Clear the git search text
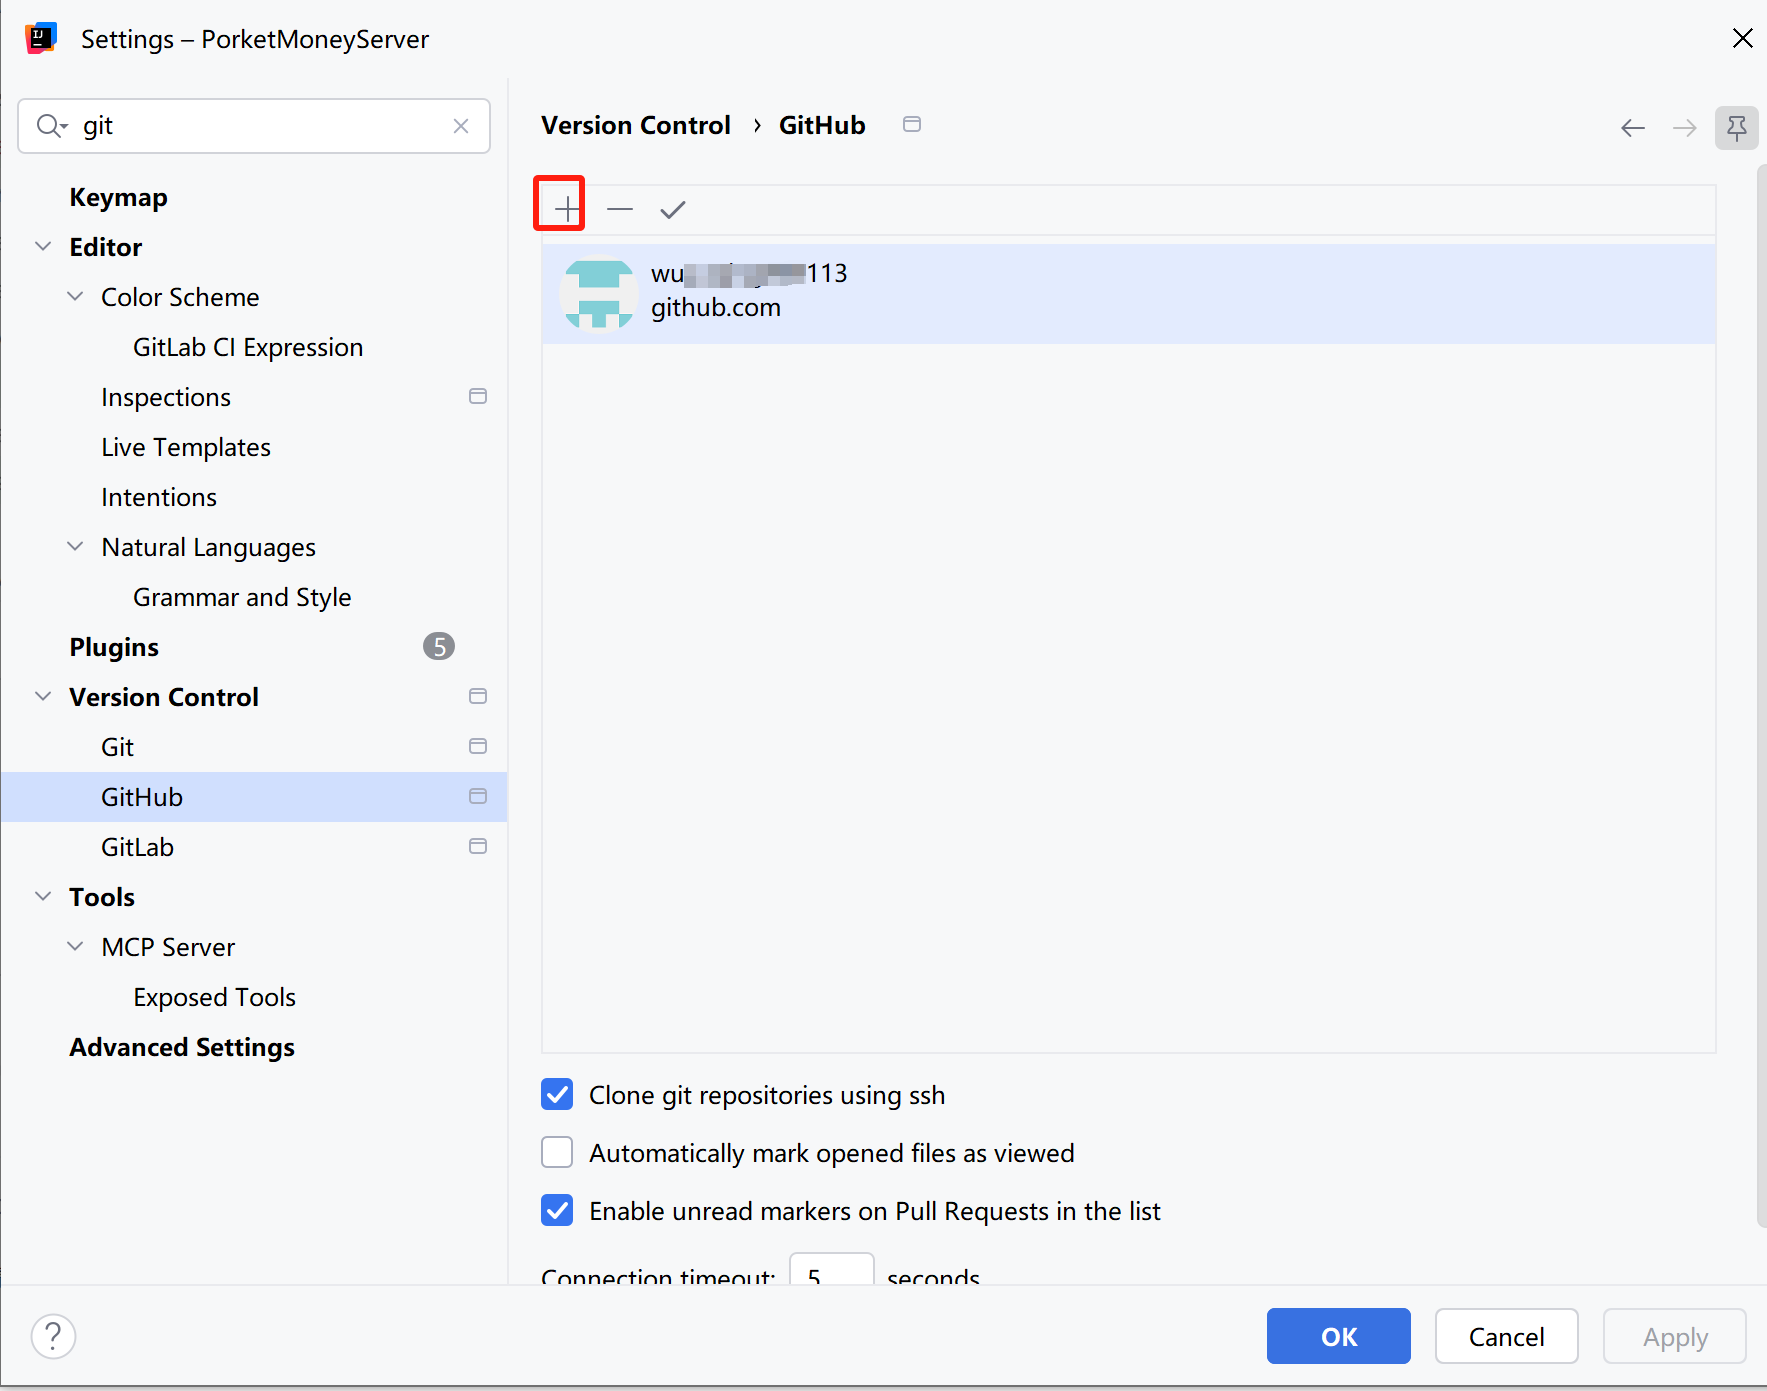Image resolution: width=1767 pixels, height=1391 pixels. click(461, 126)
